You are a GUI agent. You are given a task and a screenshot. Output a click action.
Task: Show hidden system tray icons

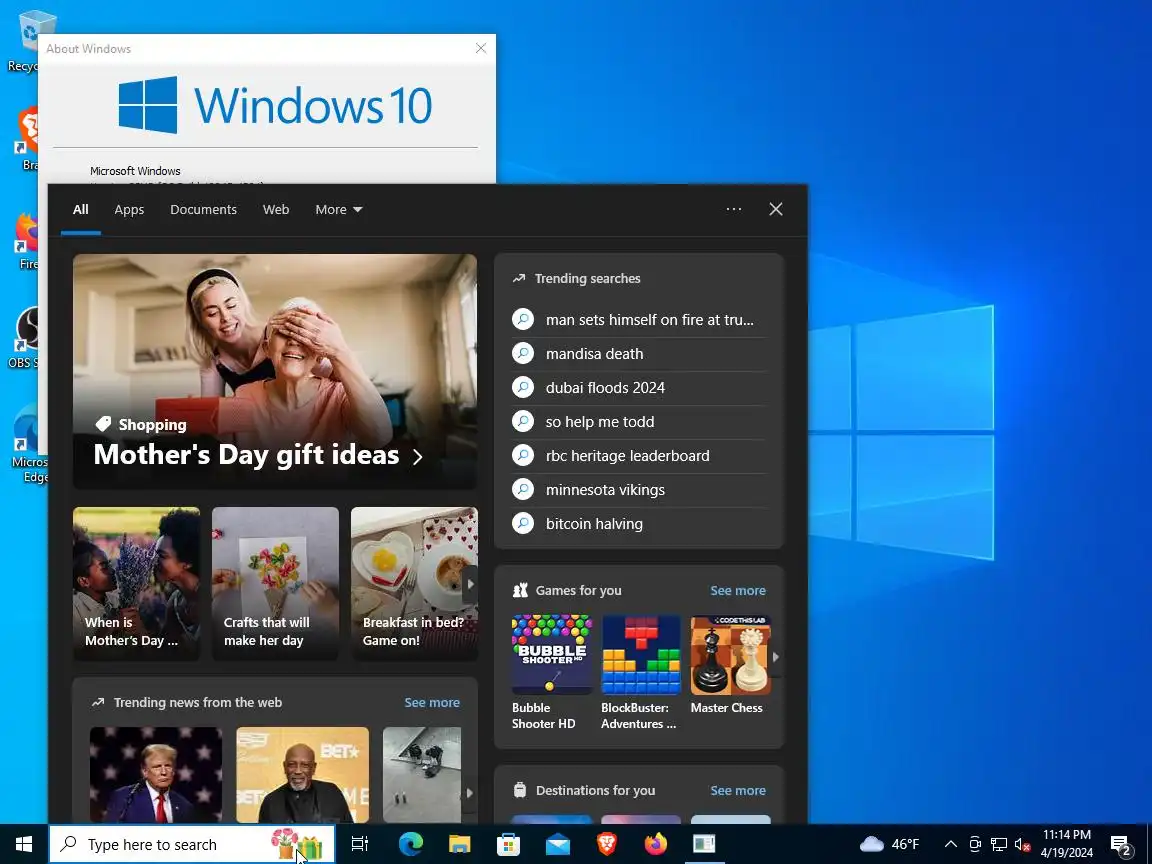951,844
